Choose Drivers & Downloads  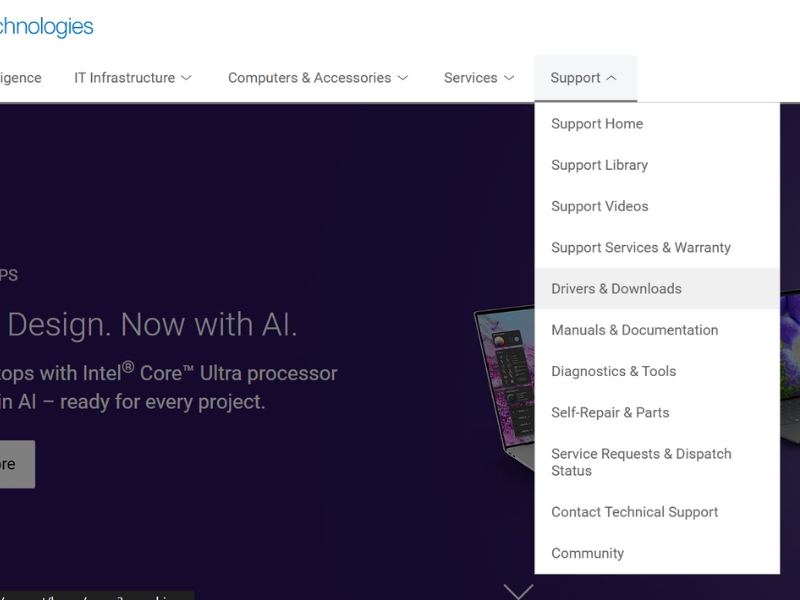616,289
